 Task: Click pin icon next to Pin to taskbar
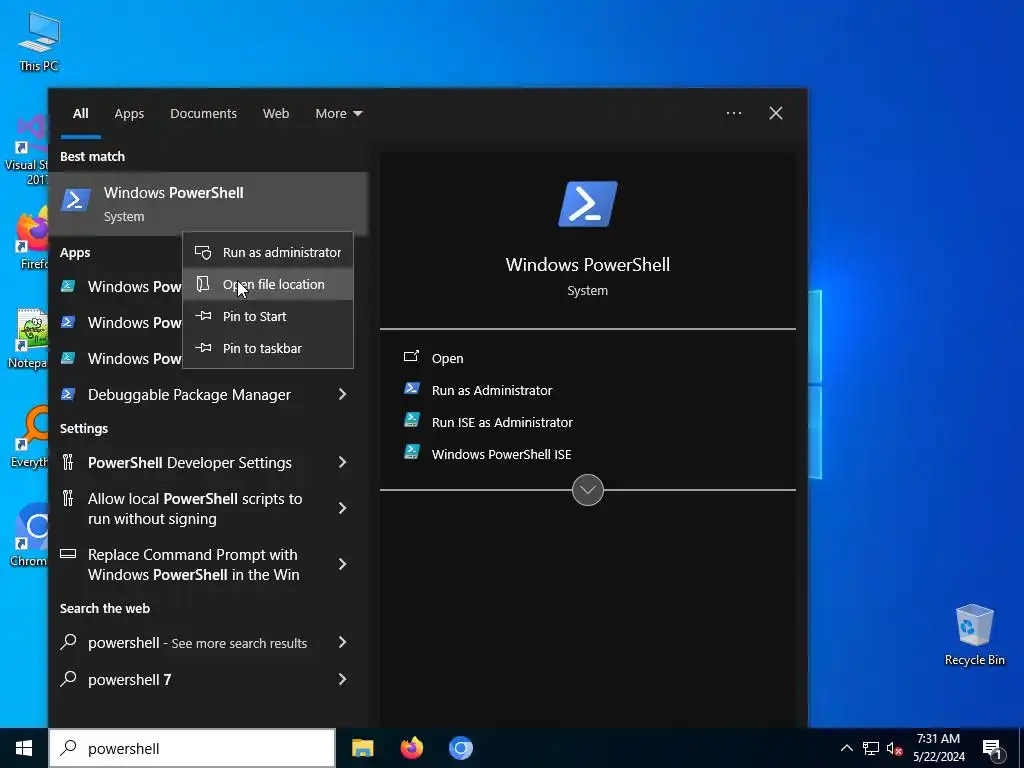click(x=203, y=347)
